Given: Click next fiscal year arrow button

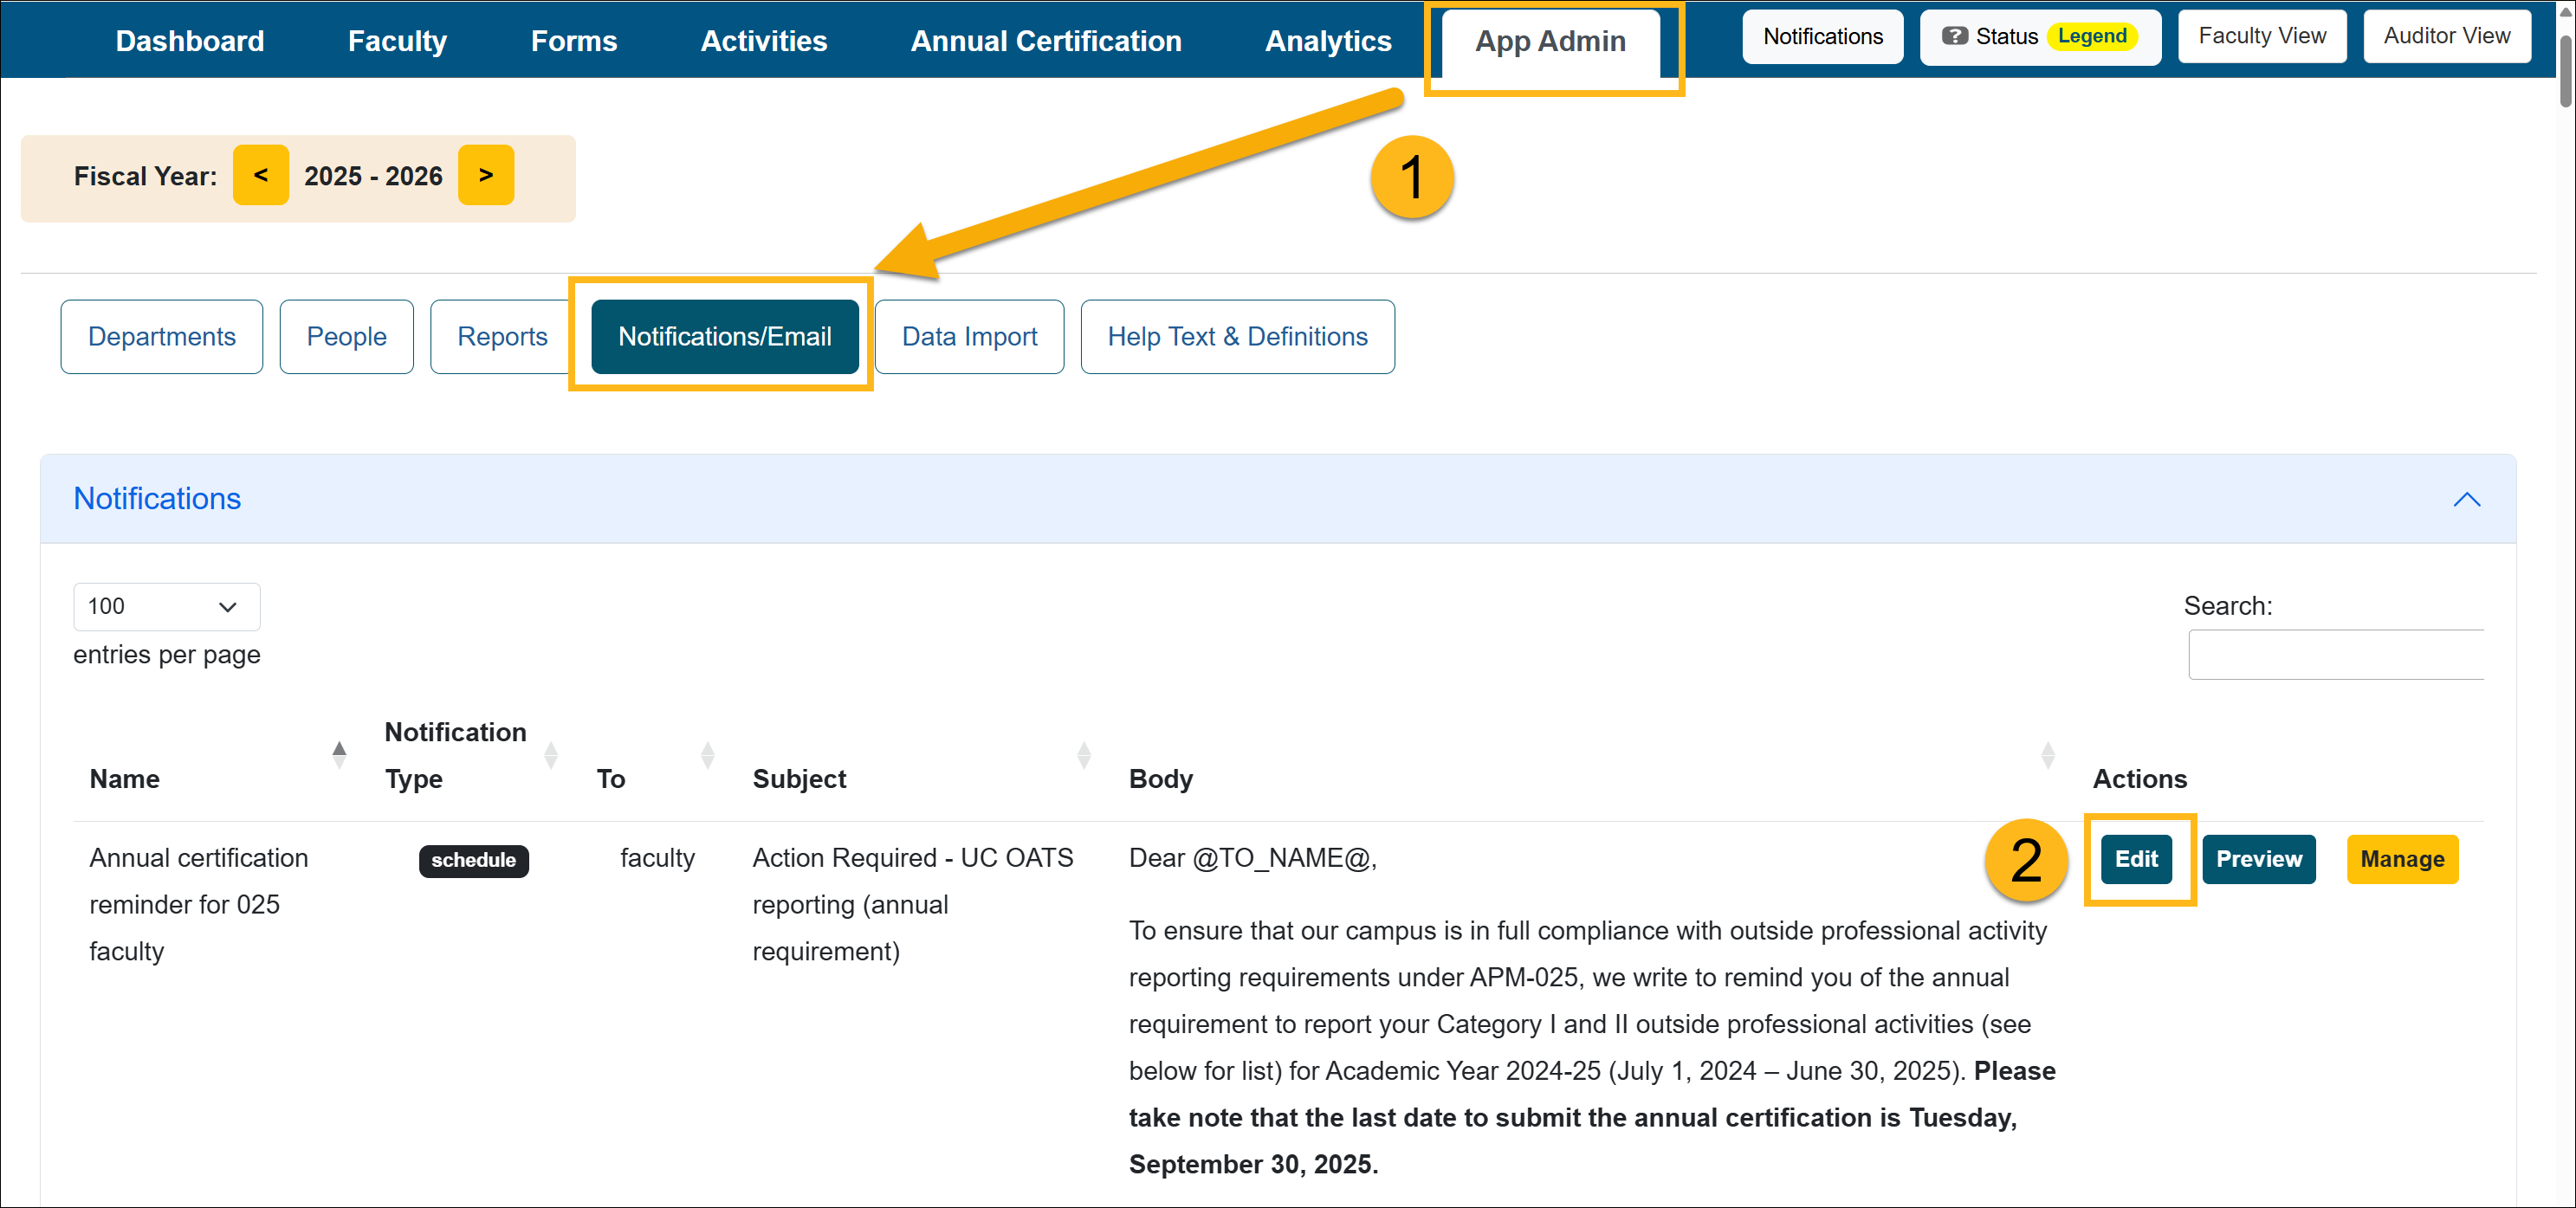Looking at the screenshot, I should (486, 175).
